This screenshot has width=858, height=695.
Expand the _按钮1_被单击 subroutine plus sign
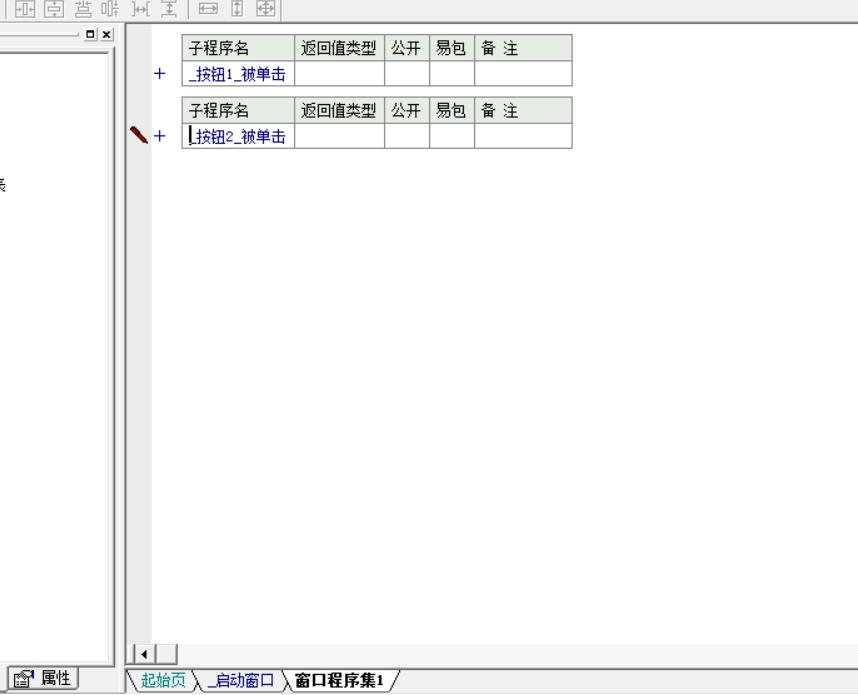[159, 74]
